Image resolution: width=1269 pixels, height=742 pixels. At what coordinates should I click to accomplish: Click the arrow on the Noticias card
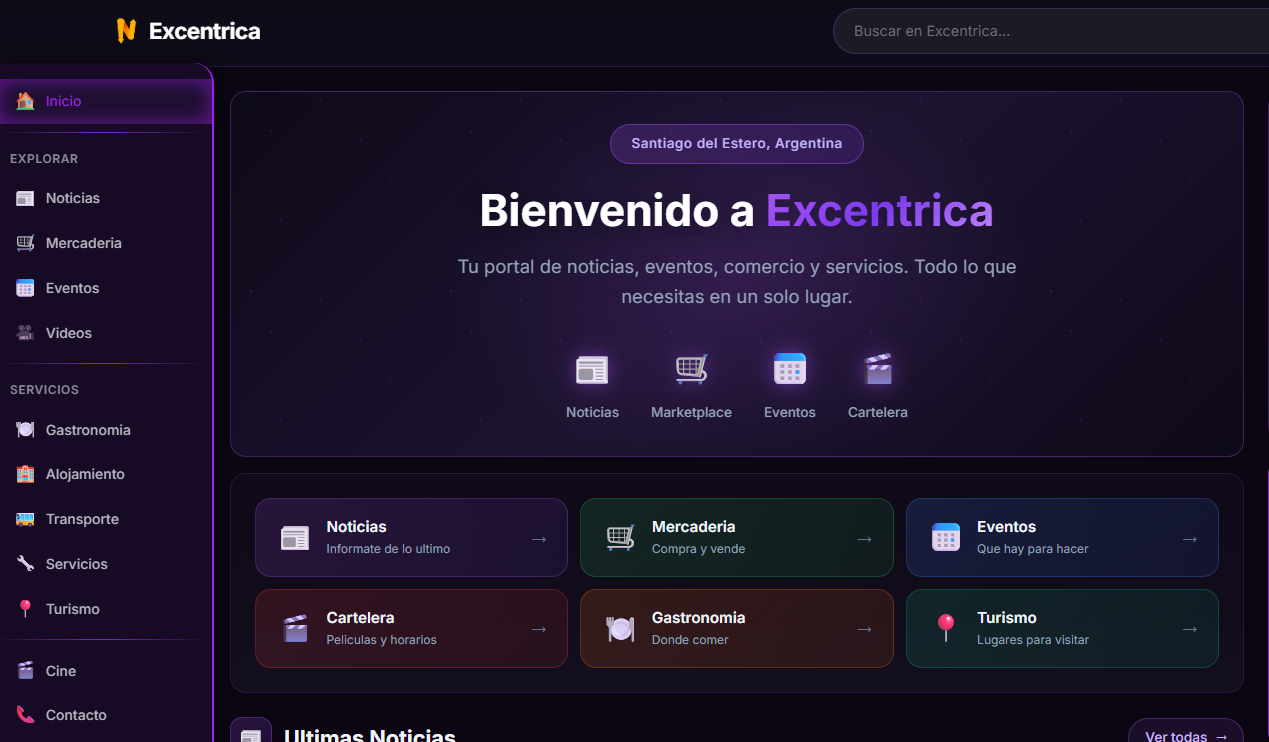pos(540,537)
